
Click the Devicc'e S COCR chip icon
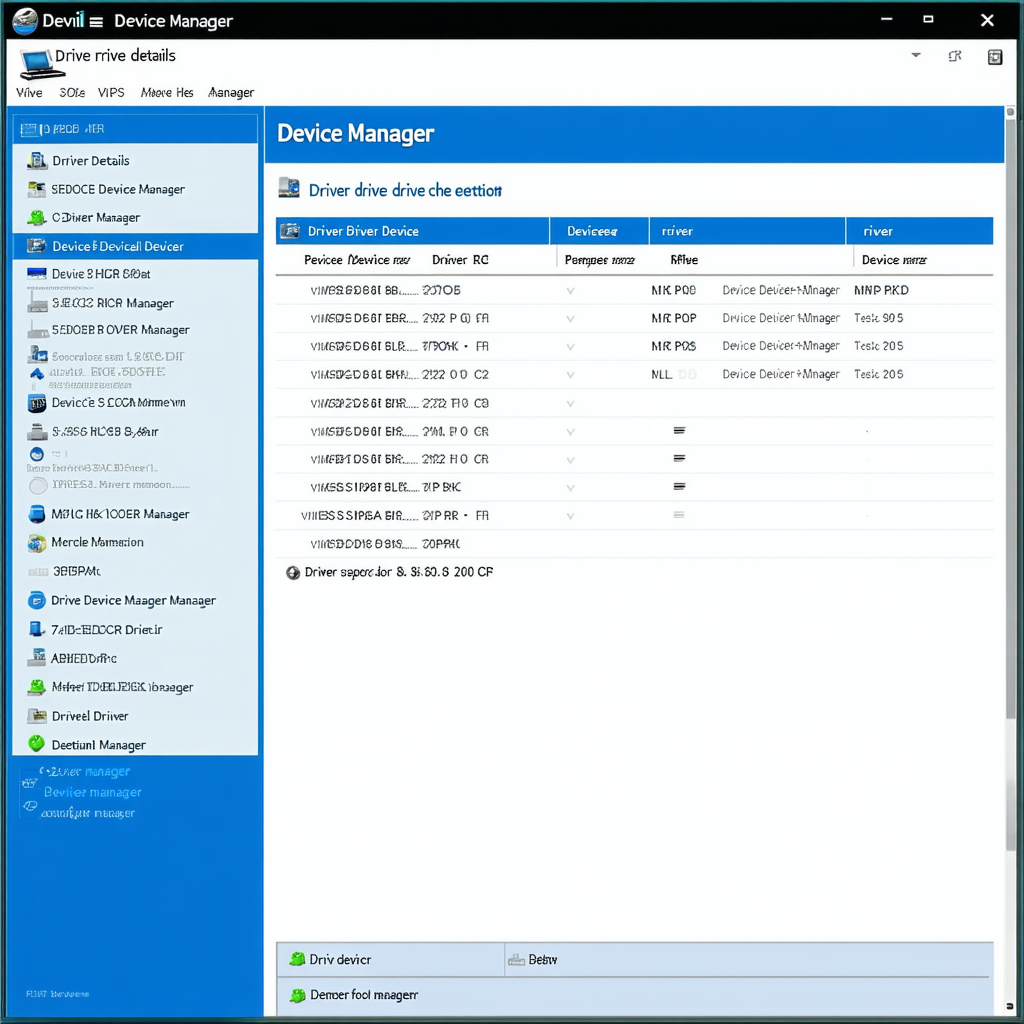(37, 403)
